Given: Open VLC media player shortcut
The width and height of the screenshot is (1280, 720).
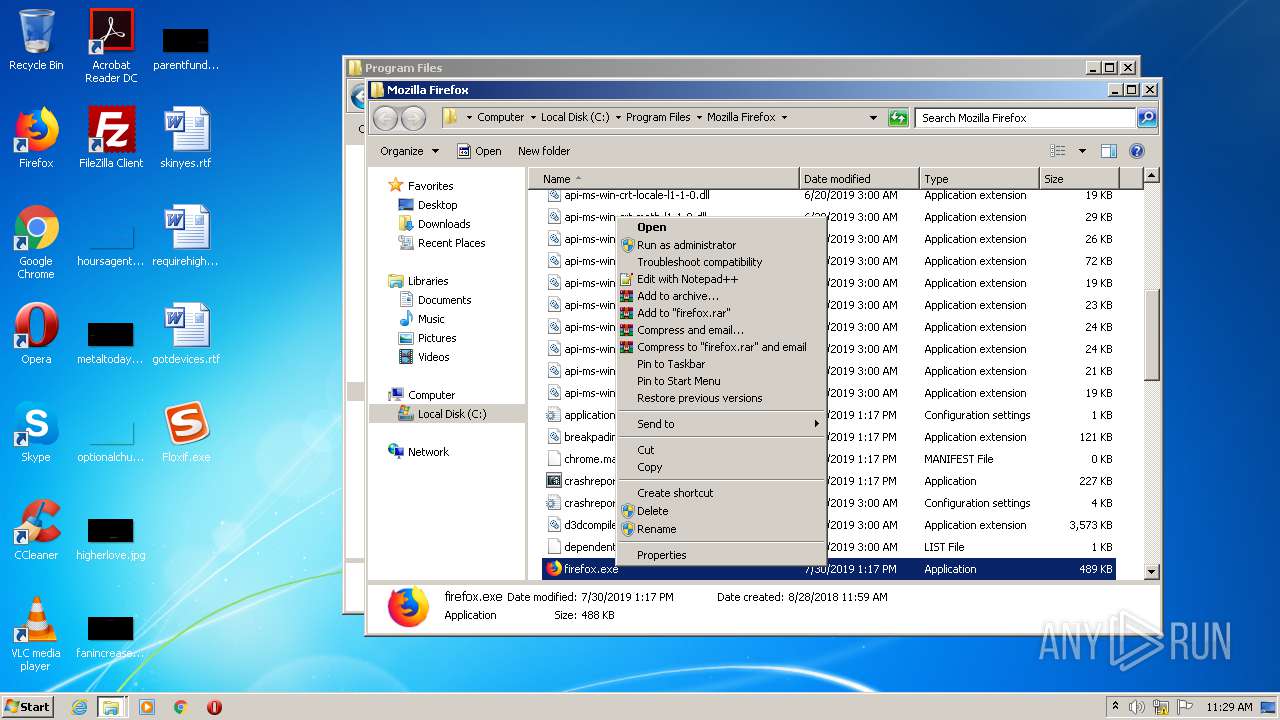Looking at the screenshot, I should (36, 634).
